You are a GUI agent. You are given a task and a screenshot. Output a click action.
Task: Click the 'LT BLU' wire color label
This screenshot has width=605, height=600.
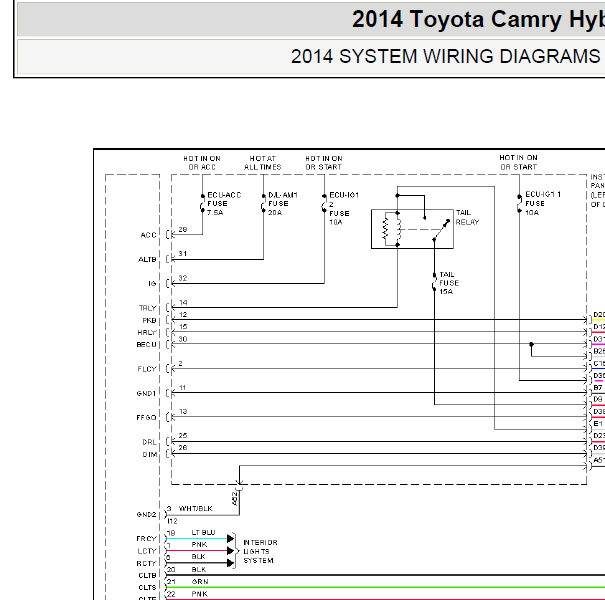pos(203,532)
